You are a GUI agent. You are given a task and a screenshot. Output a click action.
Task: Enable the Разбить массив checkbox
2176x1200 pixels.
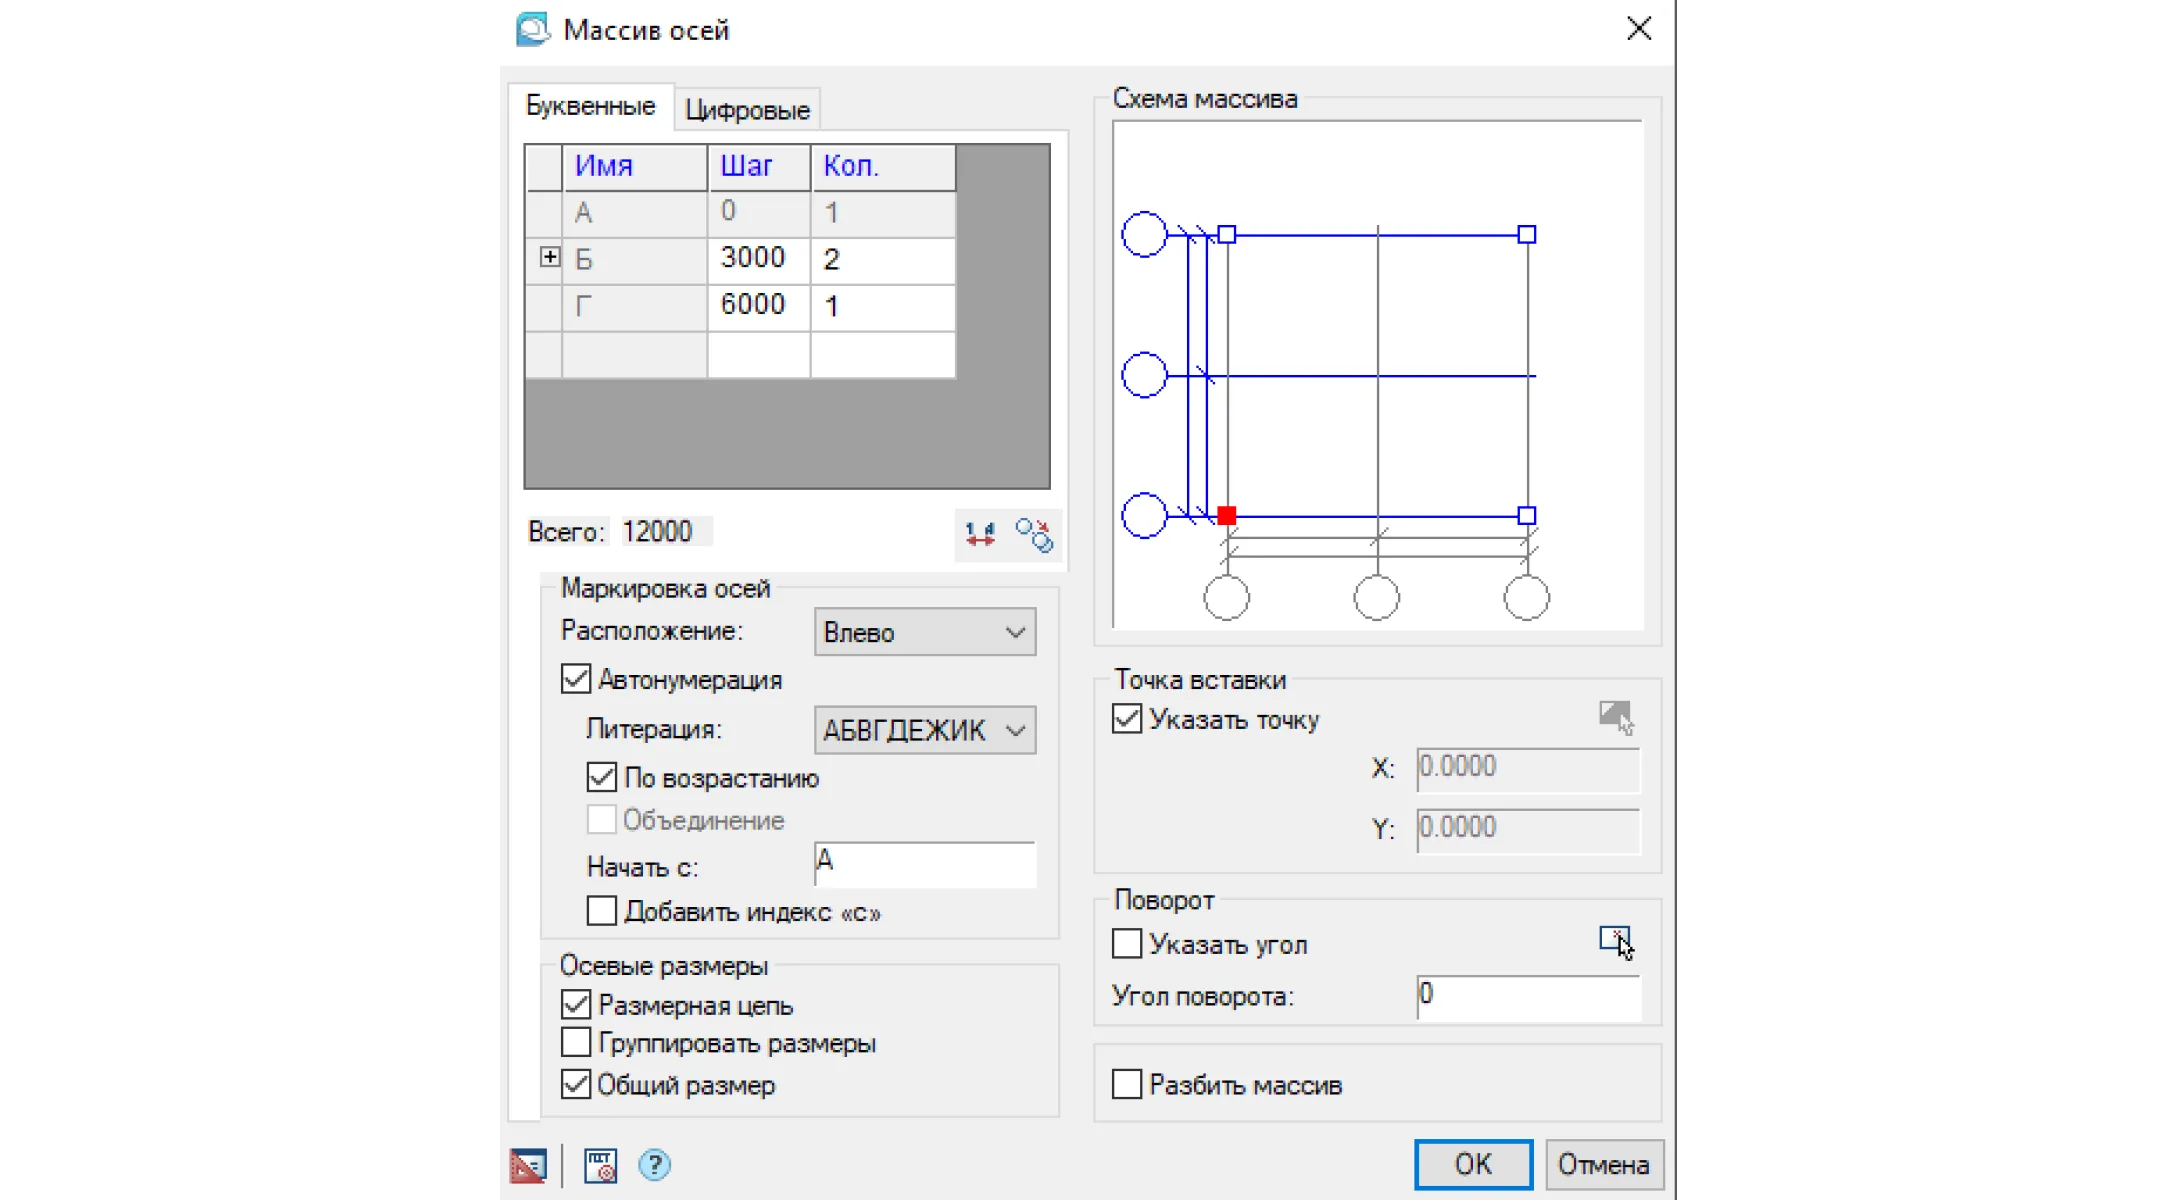[1127, 1084]
